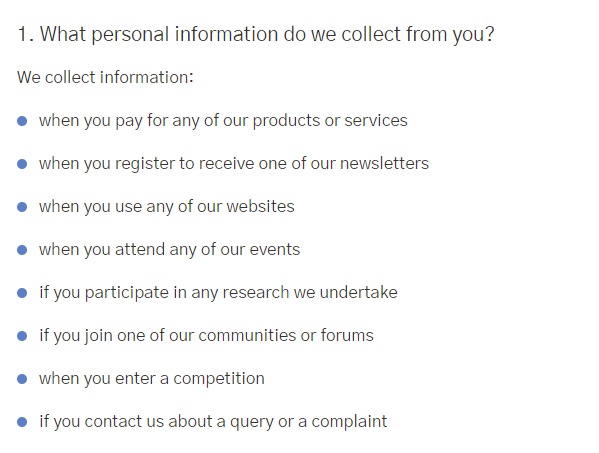
Task: Select 'when you pay for any of our products' text
Action: point(223,121)
